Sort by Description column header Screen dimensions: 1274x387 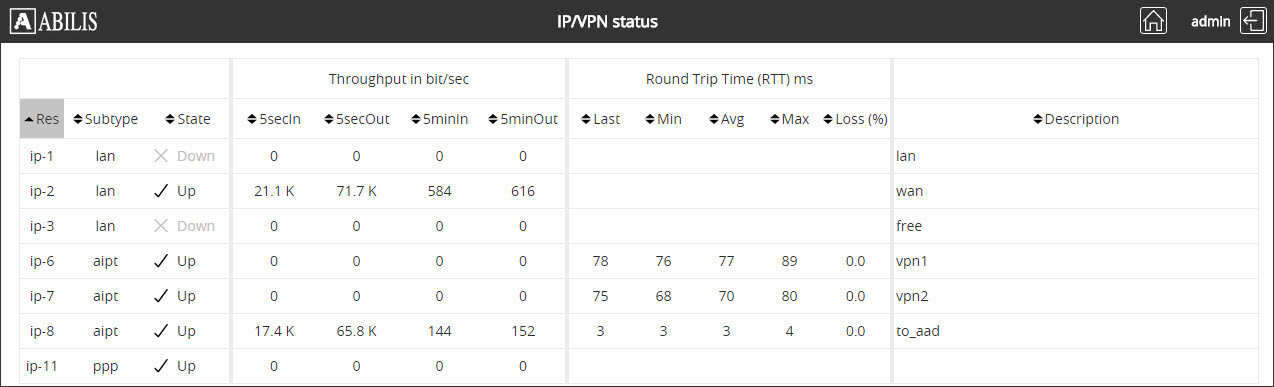pyautogui.click(x=1075, y=119)
